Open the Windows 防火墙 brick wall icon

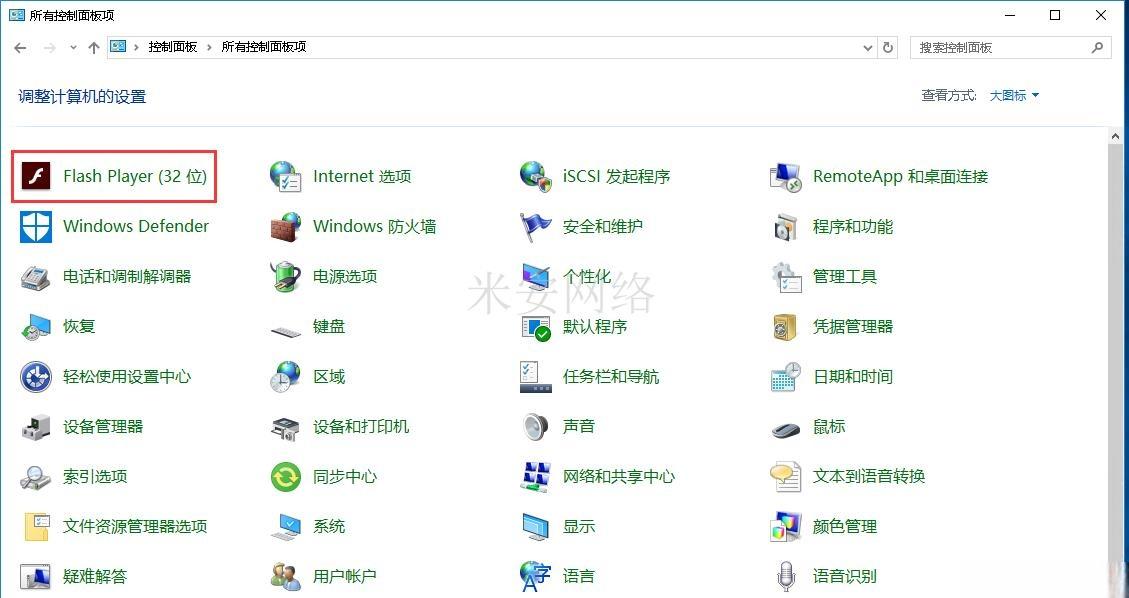tap(286, 227)
